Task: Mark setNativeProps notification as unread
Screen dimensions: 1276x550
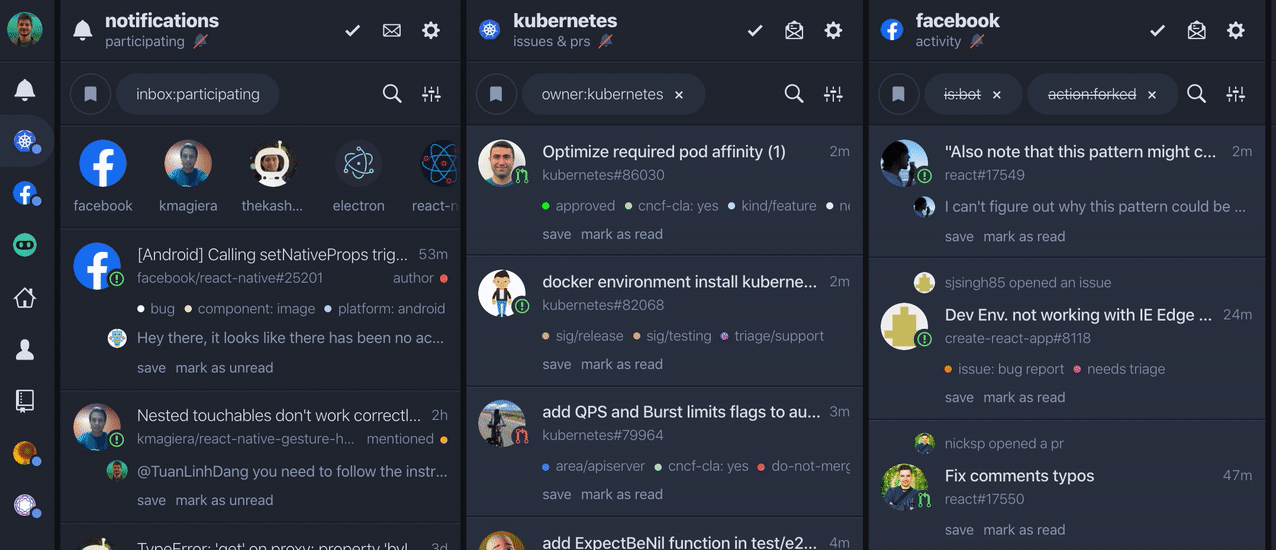Action: [x=224, y=368]
